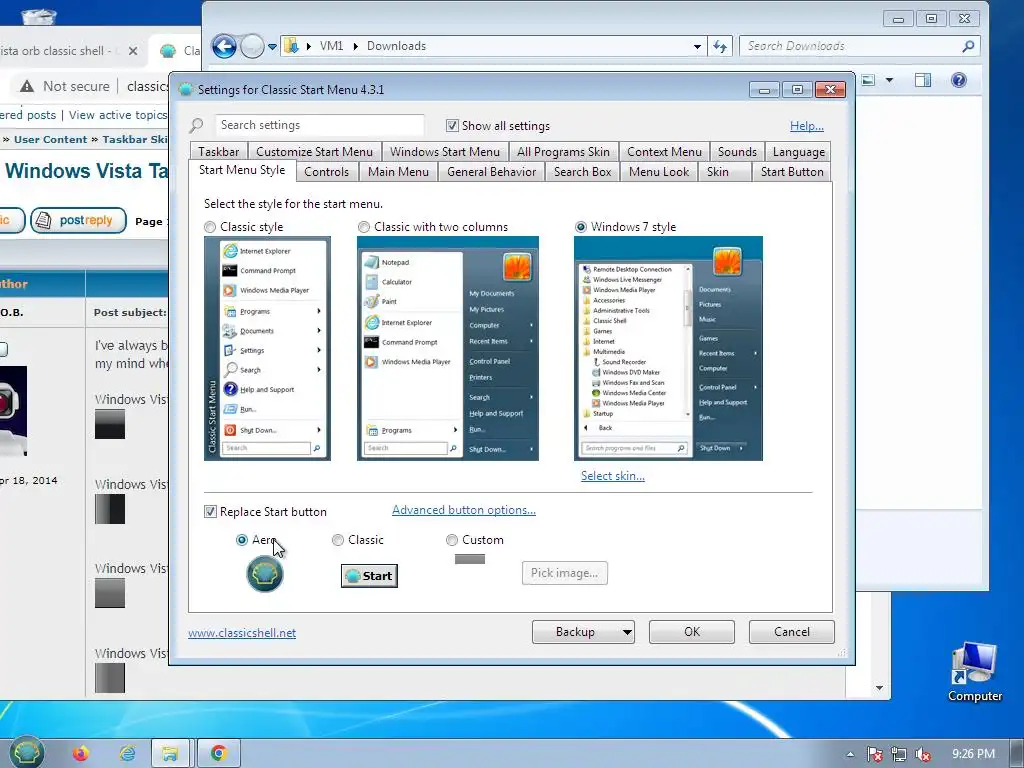Uncheck Replace Start button checkbox
1024x768 pixels.
[210, 512]
